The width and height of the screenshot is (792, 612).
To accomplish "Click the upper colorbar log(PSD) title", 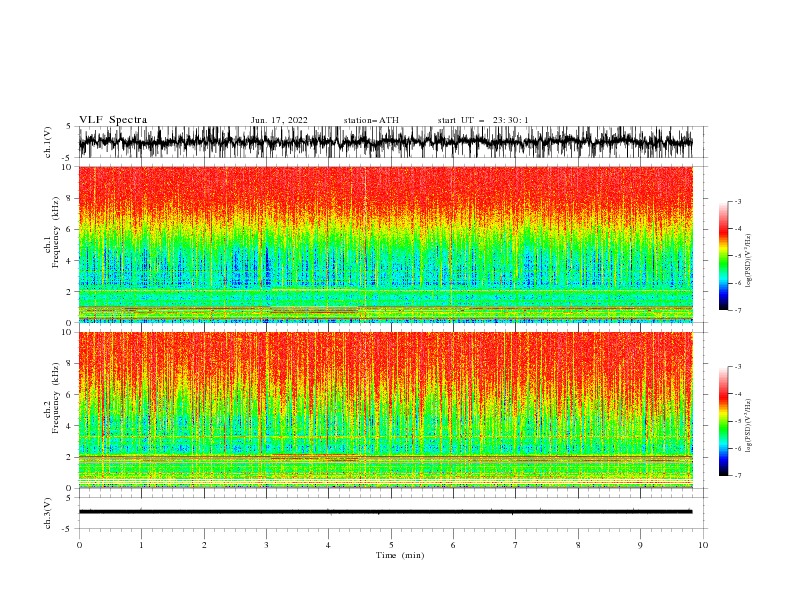I will [x=749, y=261].
